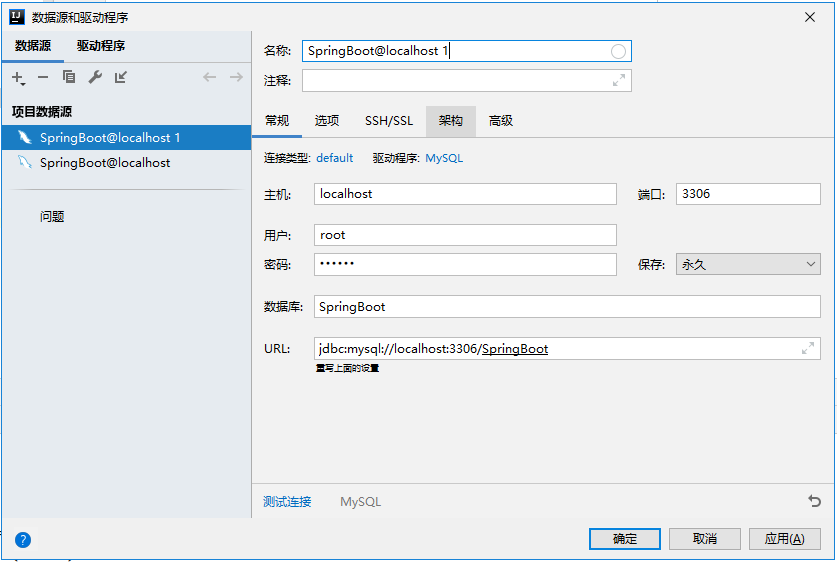Switch to the 驱动程序 tab
The image size is (837, 562).
tap(101, 46)
